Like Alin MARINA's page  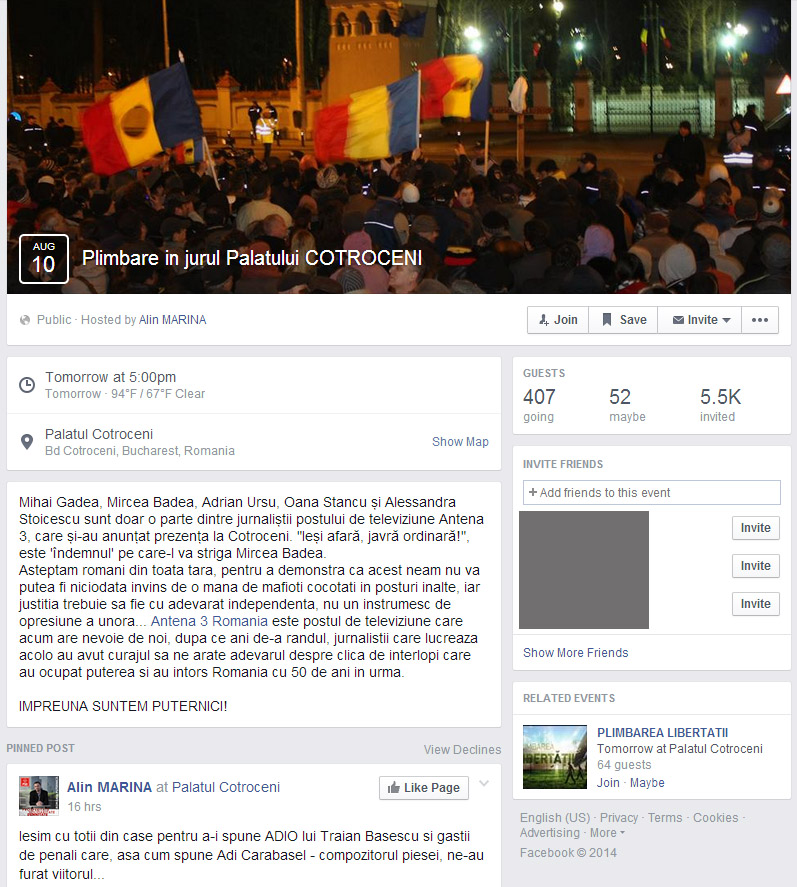pyautogui.click(x=424, y=787)
